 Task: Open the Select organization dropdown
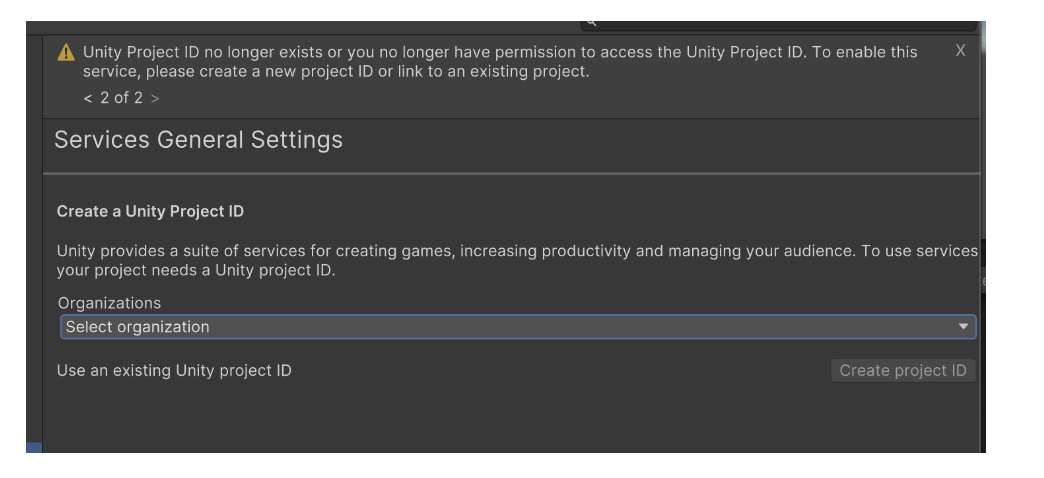click(x=518, y=327)
